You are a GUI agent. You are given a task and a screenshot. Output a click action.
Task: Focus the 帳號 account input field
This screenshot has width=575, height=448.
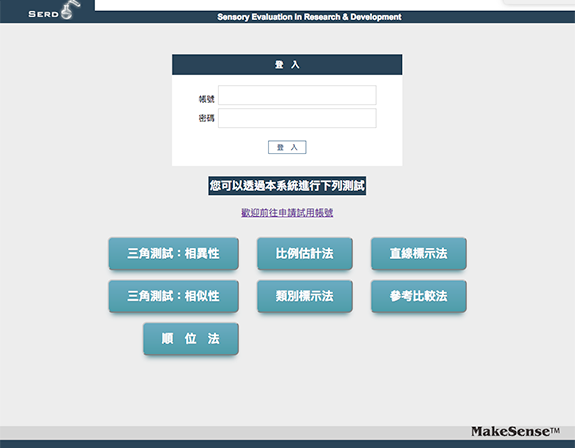(x=297, y=95)
